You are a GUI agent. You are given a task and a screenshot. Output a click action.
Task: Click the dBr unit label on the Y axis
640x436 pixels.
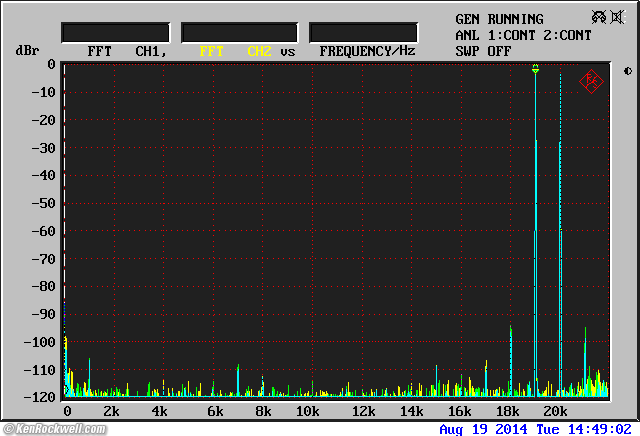point(25,51)
